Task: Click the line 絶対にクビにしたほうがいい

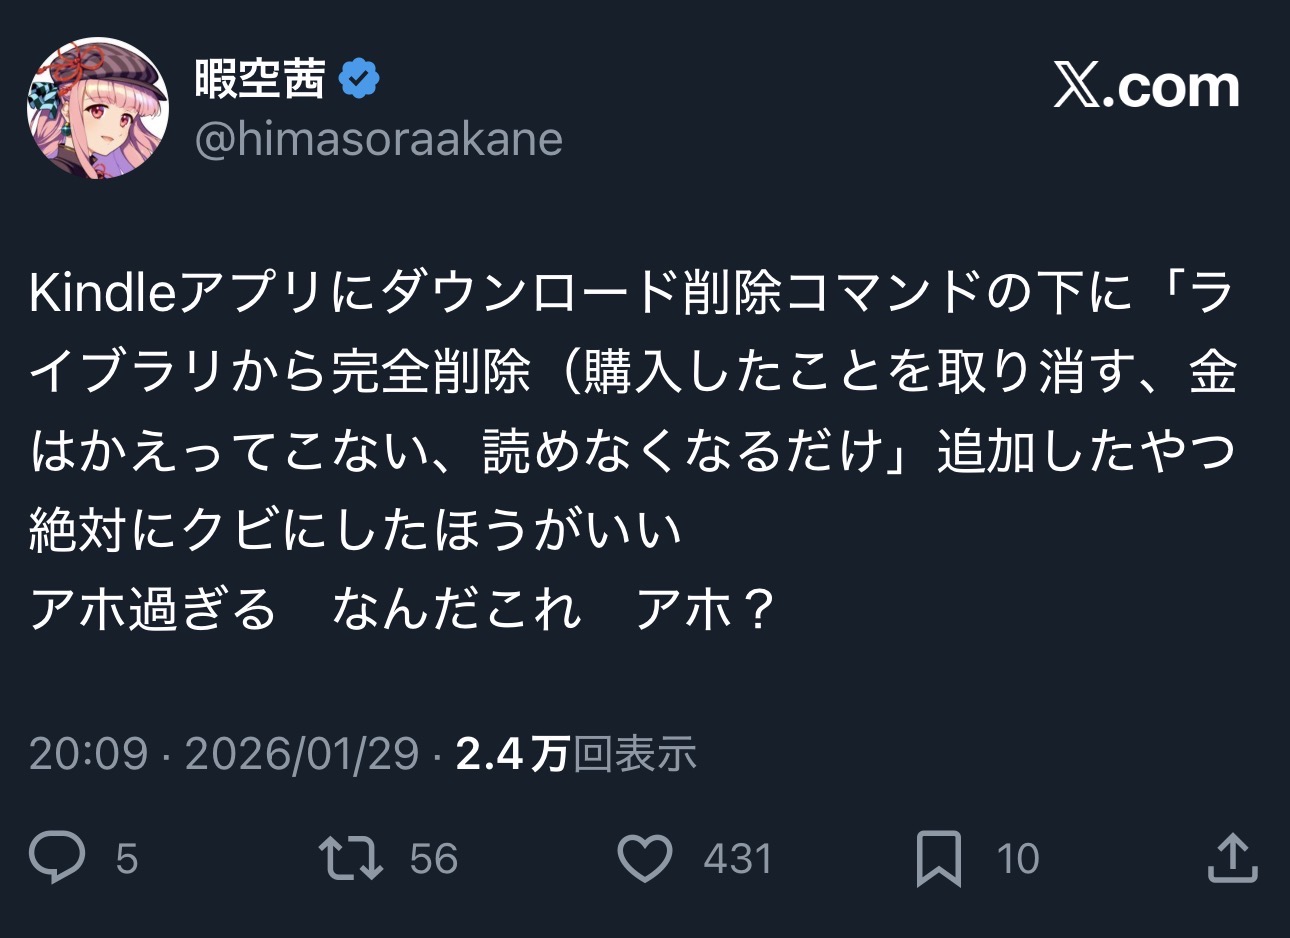Action: (x=356, y=530)
